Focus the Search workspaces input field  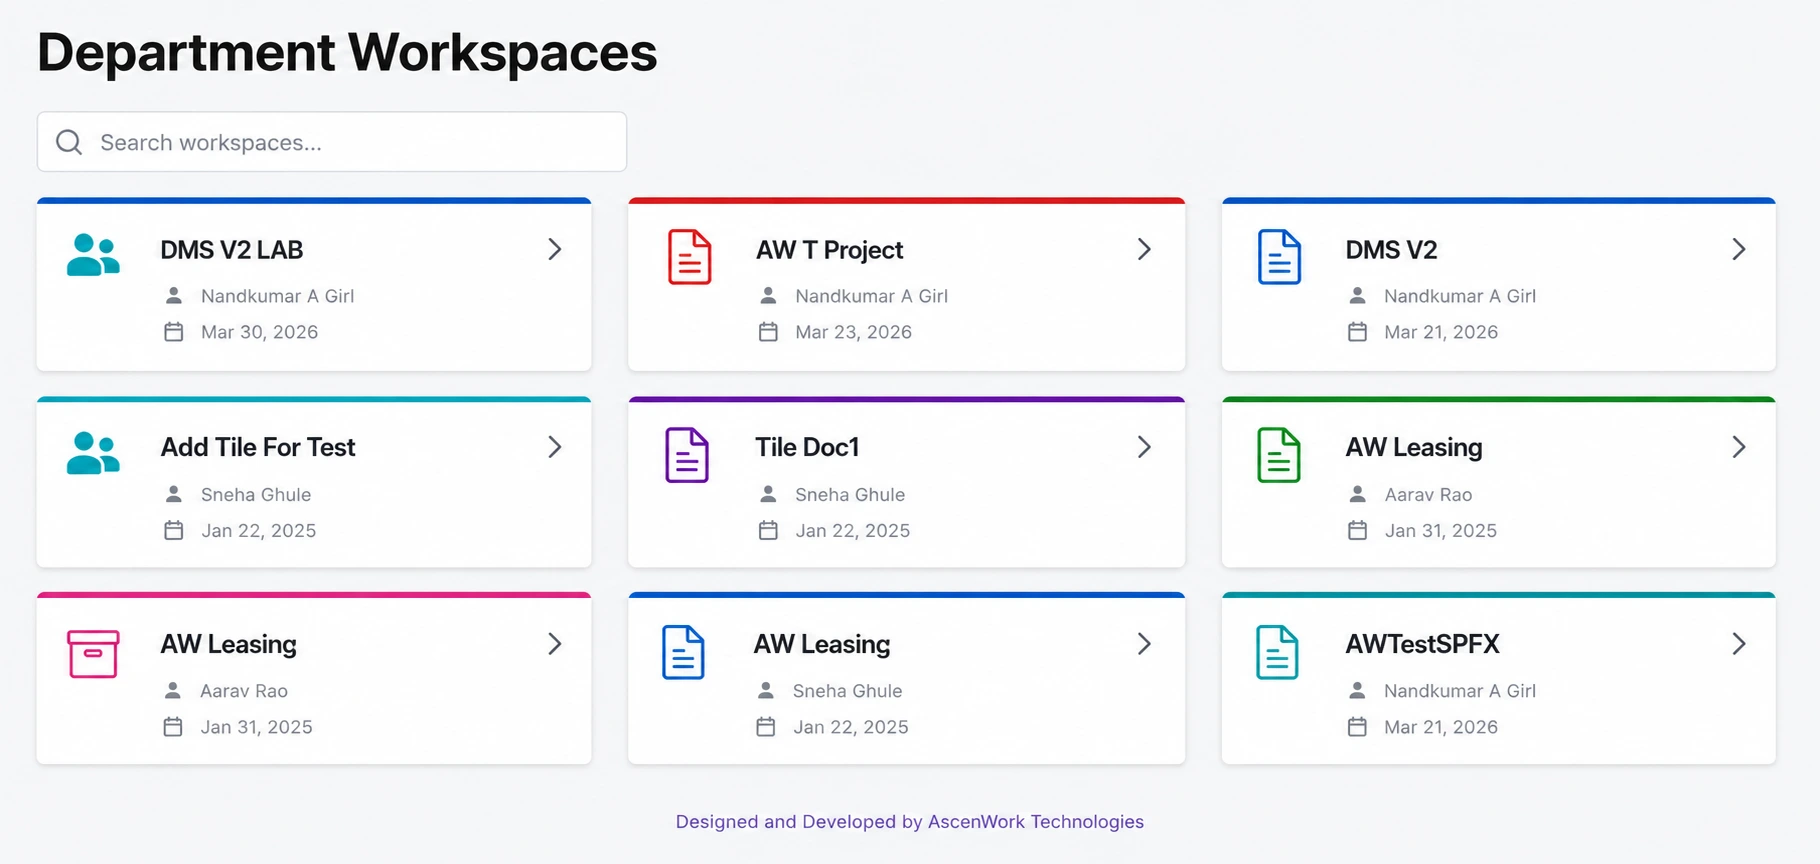tap(332, 142)
